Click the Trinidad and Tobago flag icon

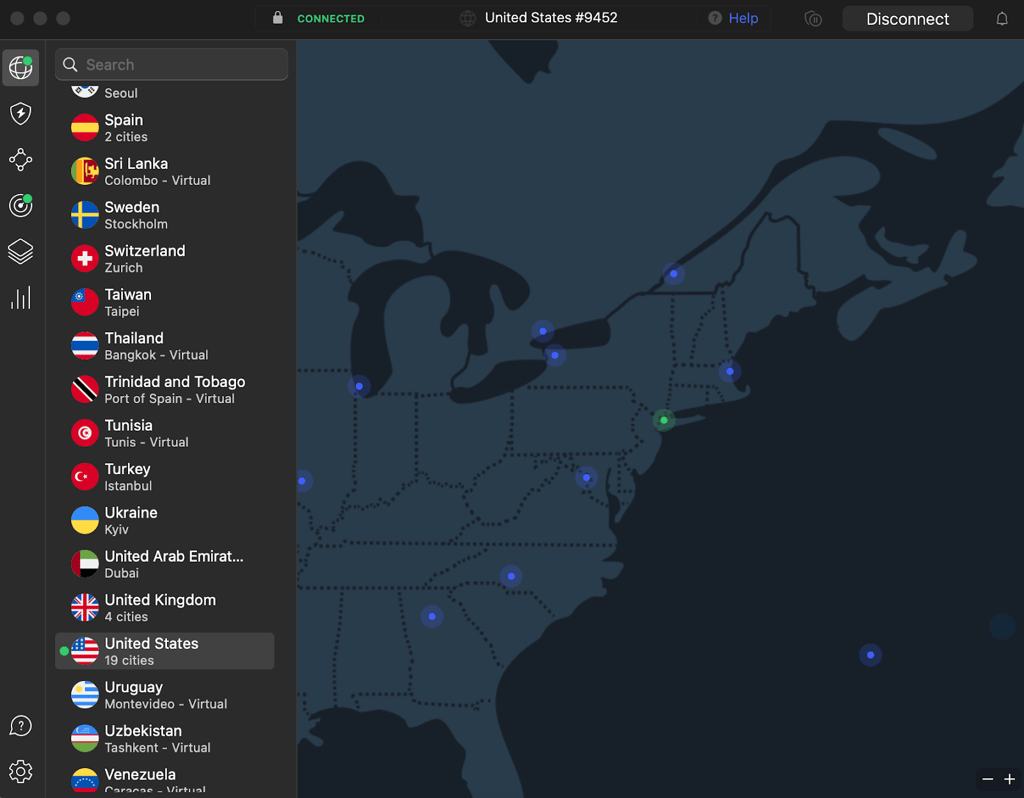[85, 389]
